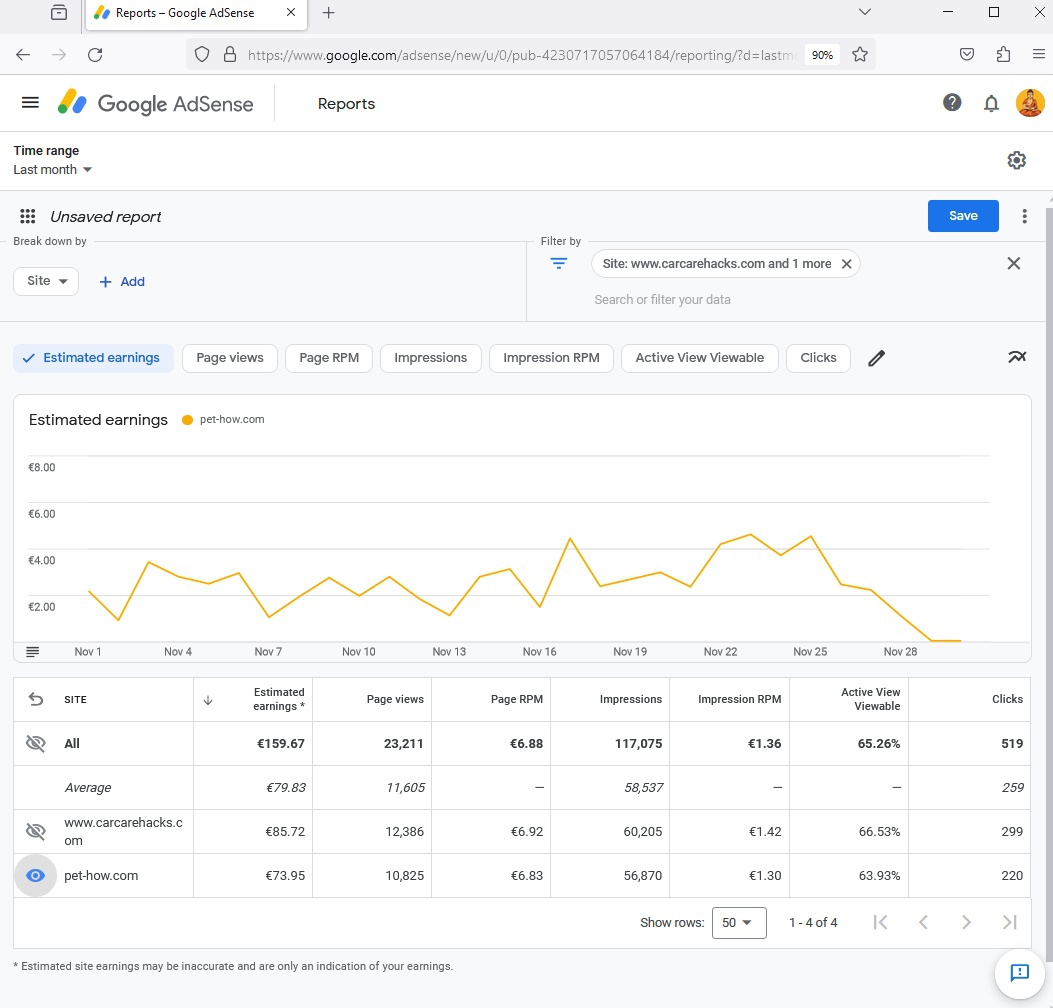Open the chart legend list icon

pos(32,651)
